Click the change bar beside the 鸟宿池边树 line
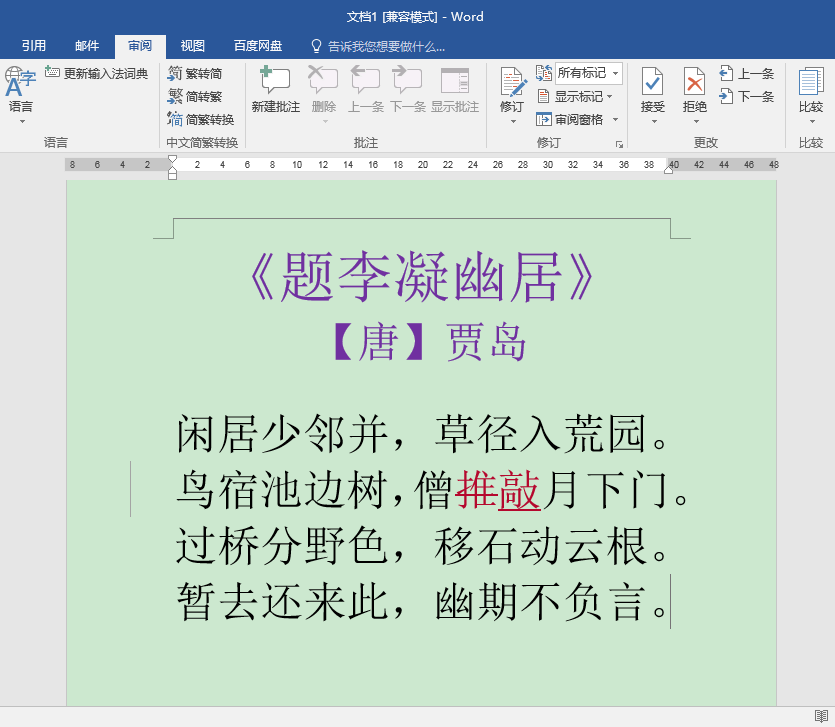The width and height of the screenshot is (835, 727). point(130,489)
